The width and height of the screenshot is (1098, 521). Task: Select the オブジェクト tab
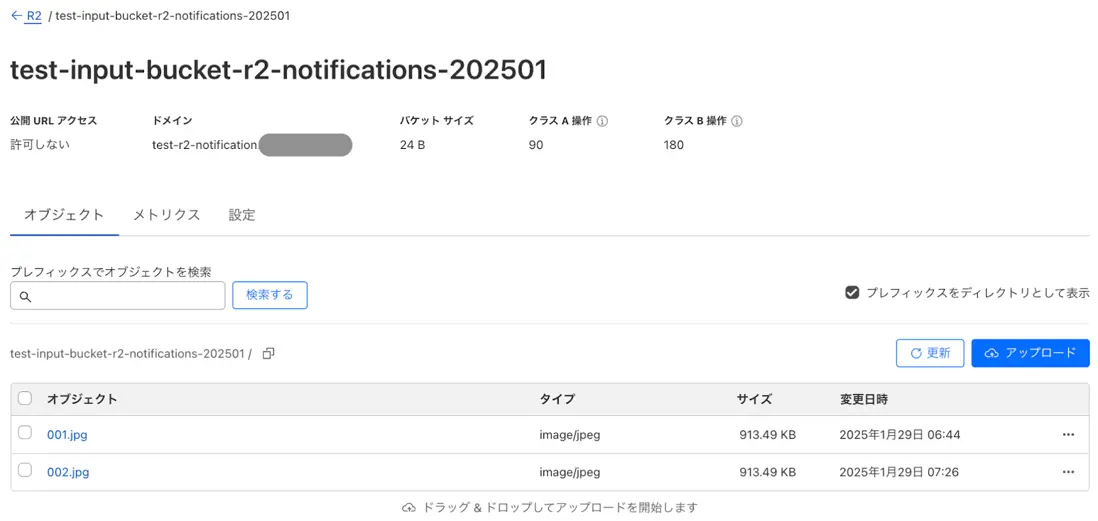64,215
